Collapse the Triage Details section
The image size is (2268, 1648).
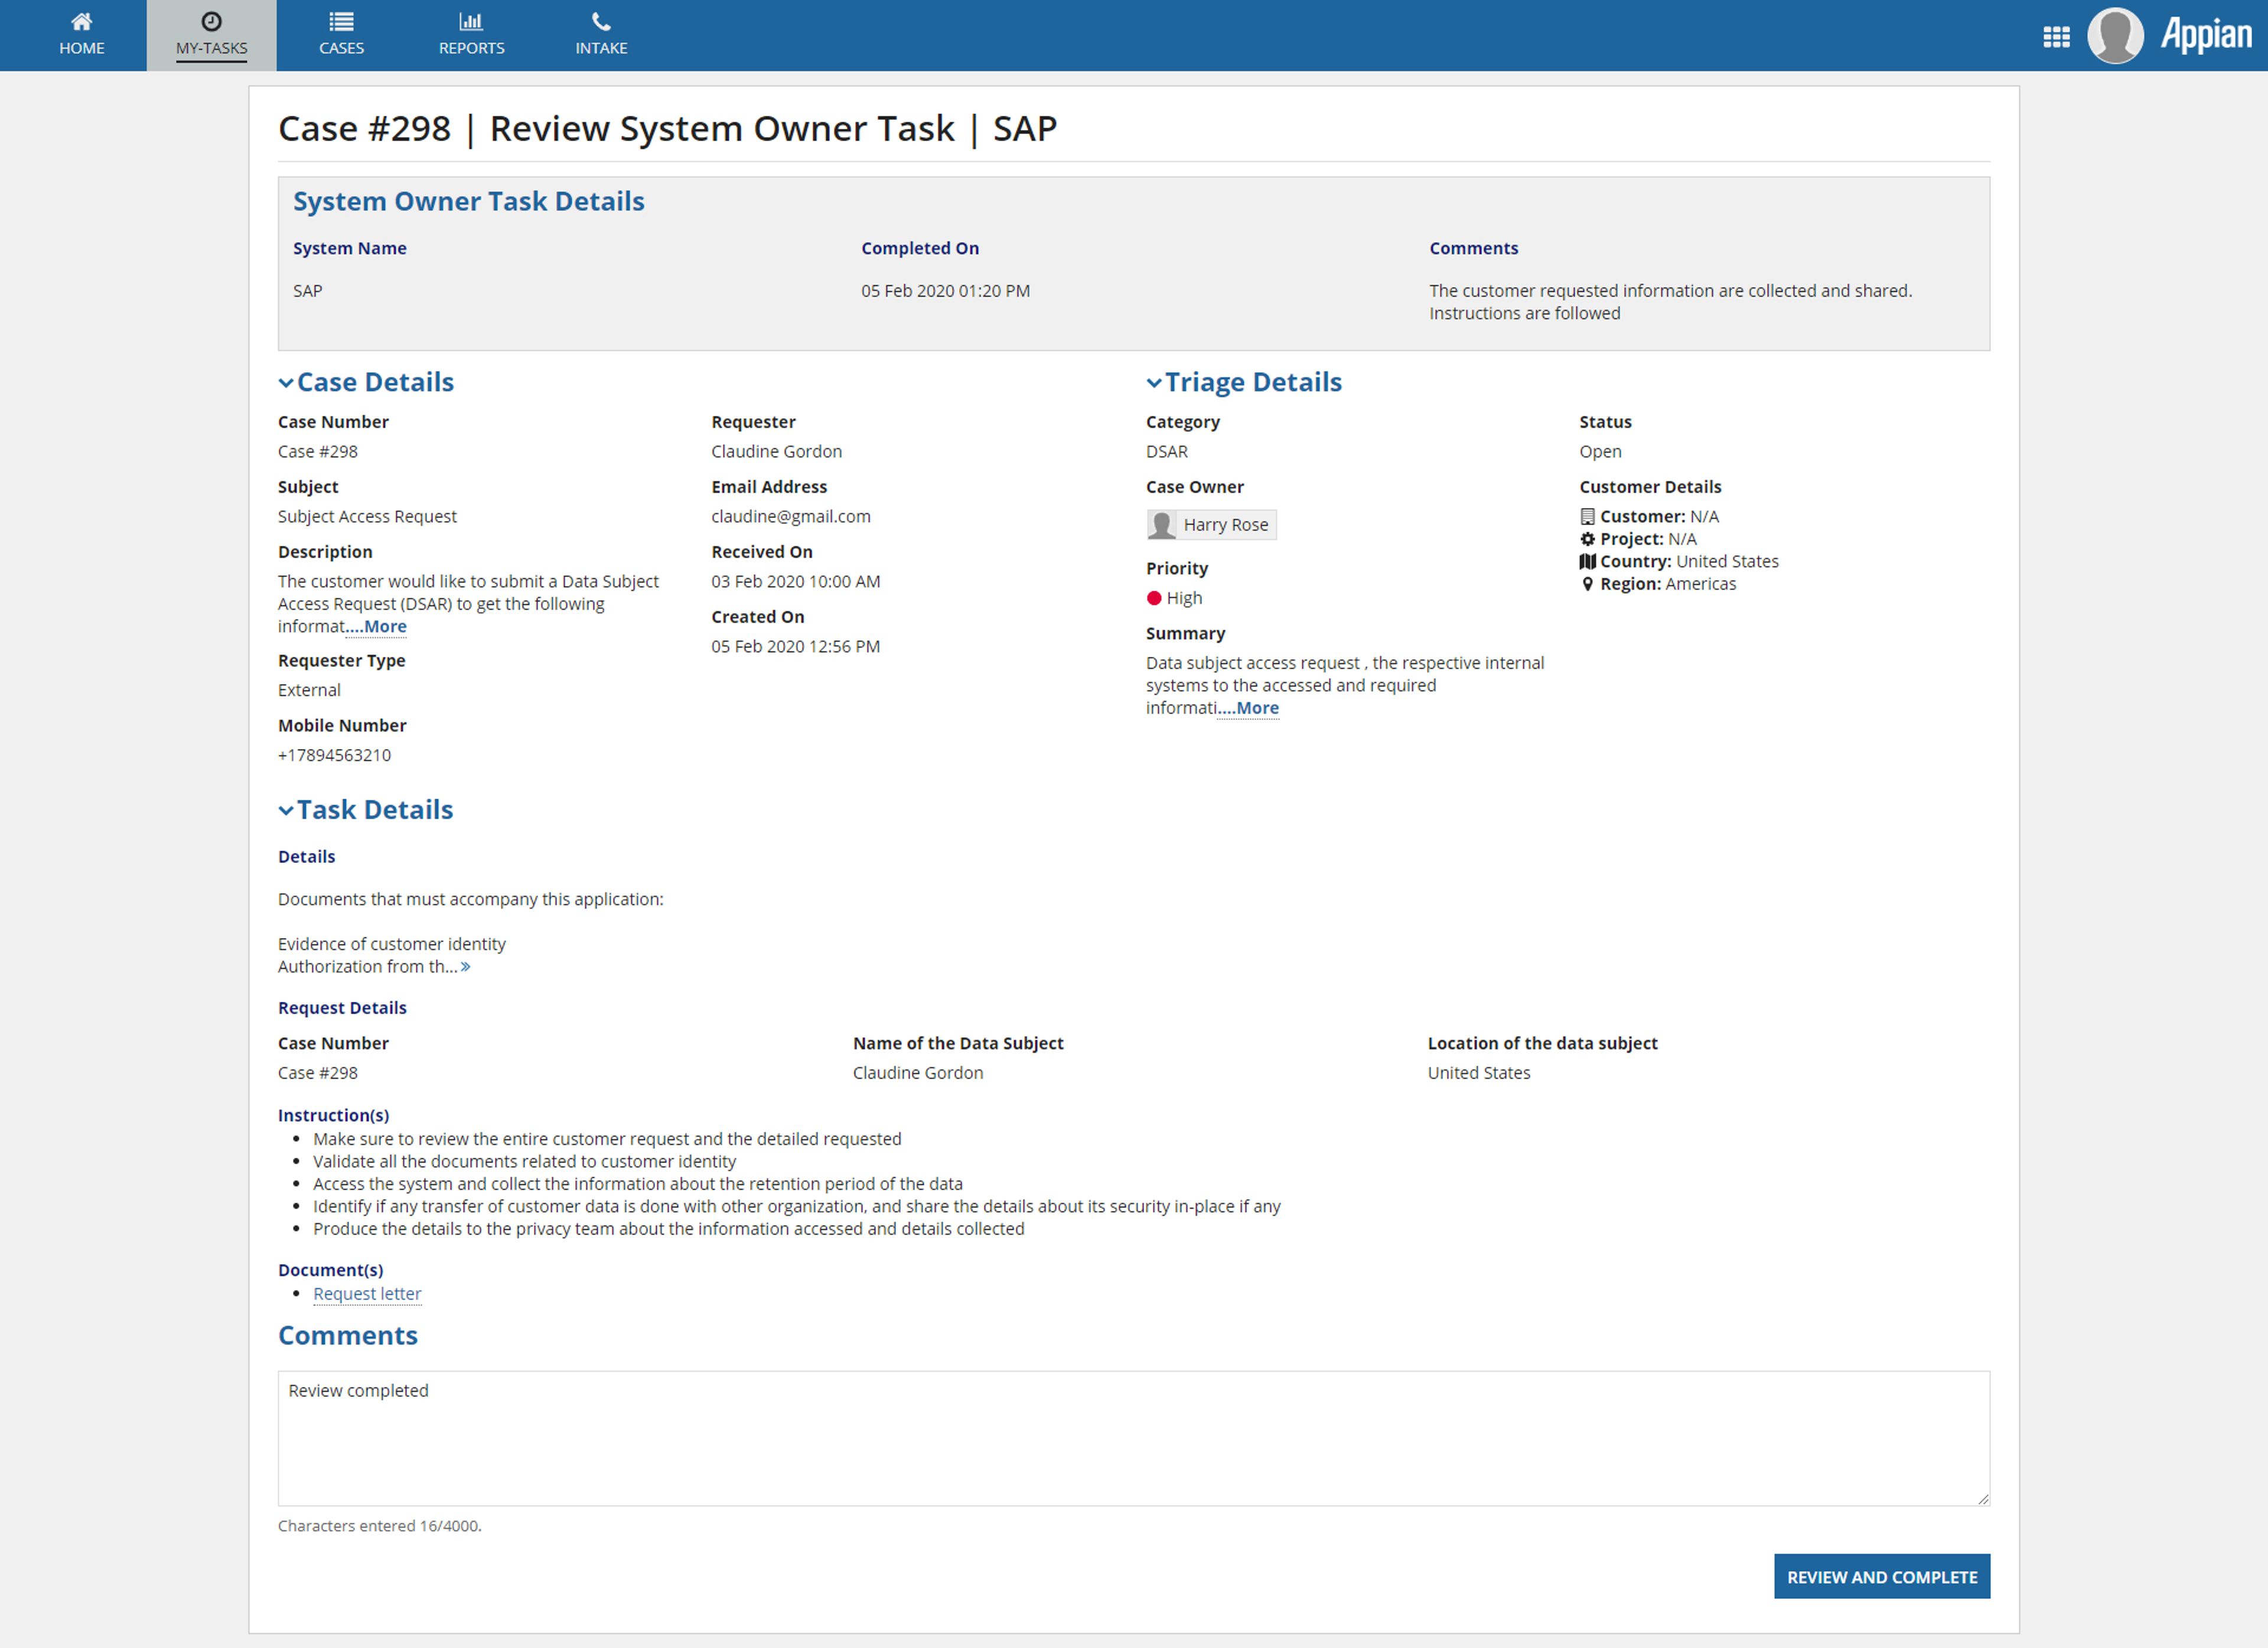(x=1154, y=383)
